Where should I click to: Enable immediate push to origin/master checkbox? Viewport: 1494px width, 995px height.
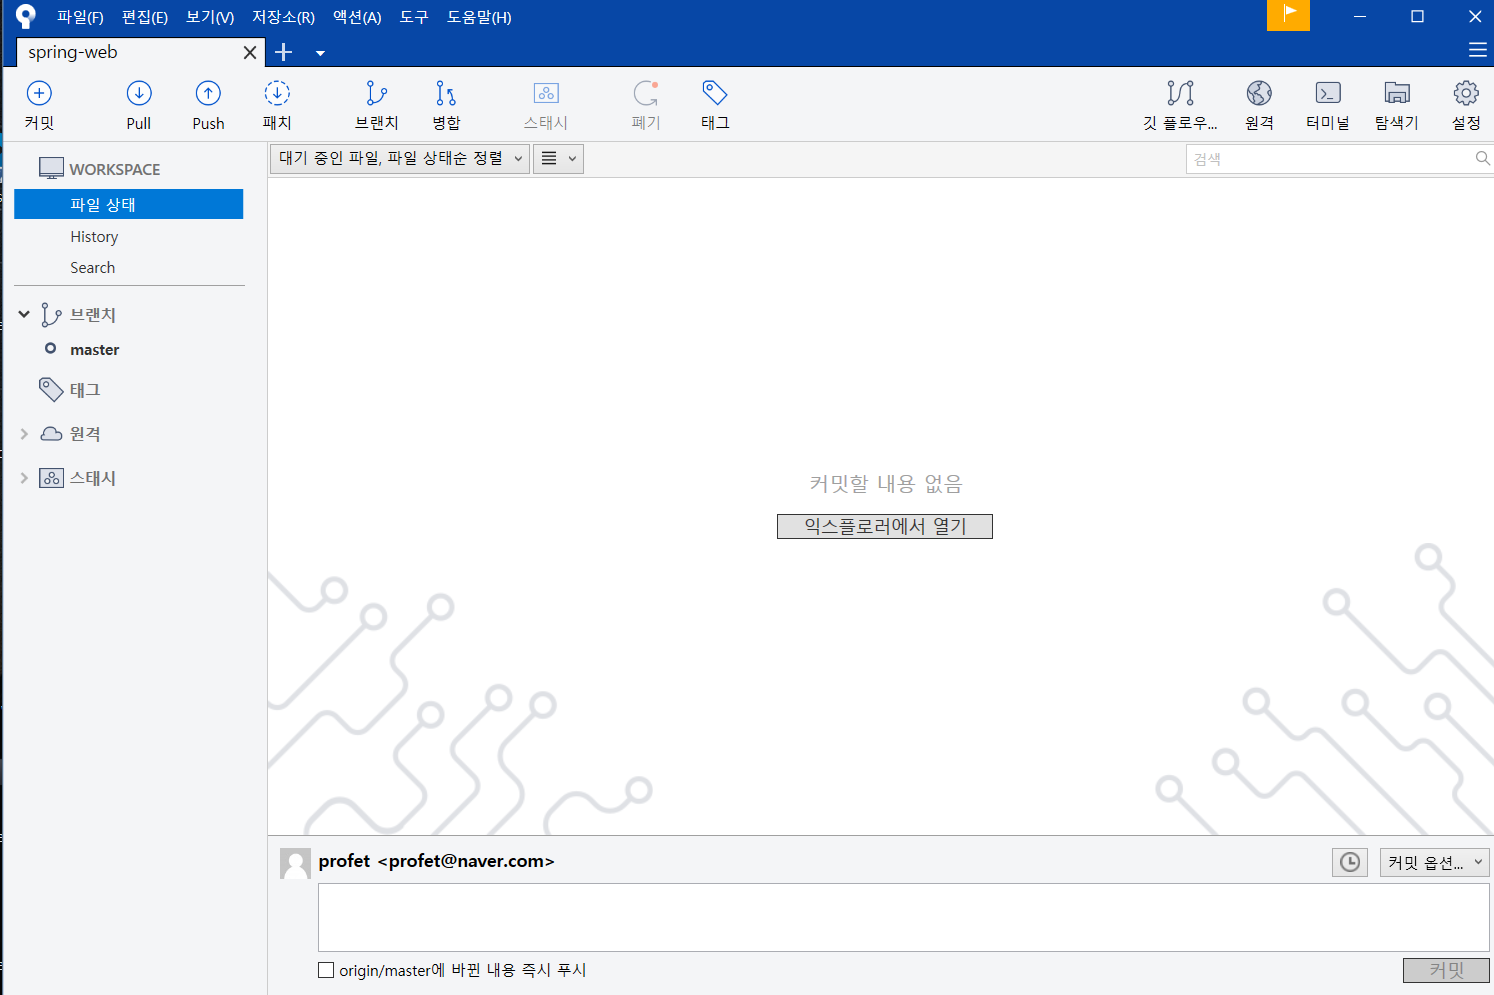[326, 970]
